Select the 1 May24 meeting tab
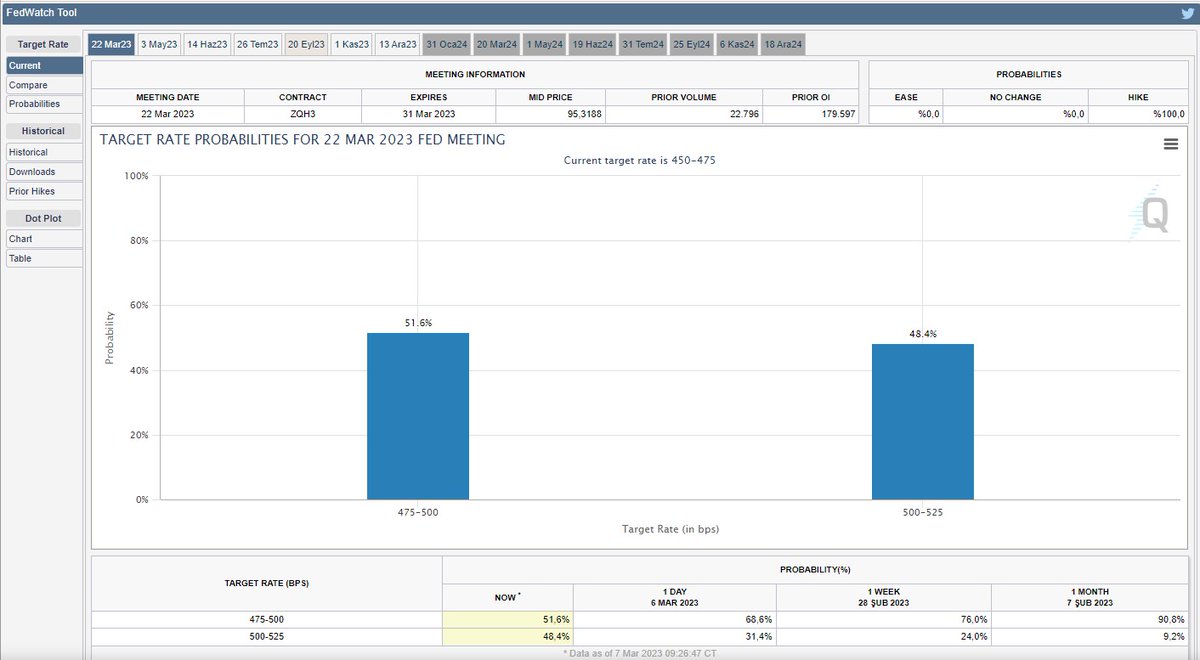Viewport: 1200px width, 660px height. point(545,44)
